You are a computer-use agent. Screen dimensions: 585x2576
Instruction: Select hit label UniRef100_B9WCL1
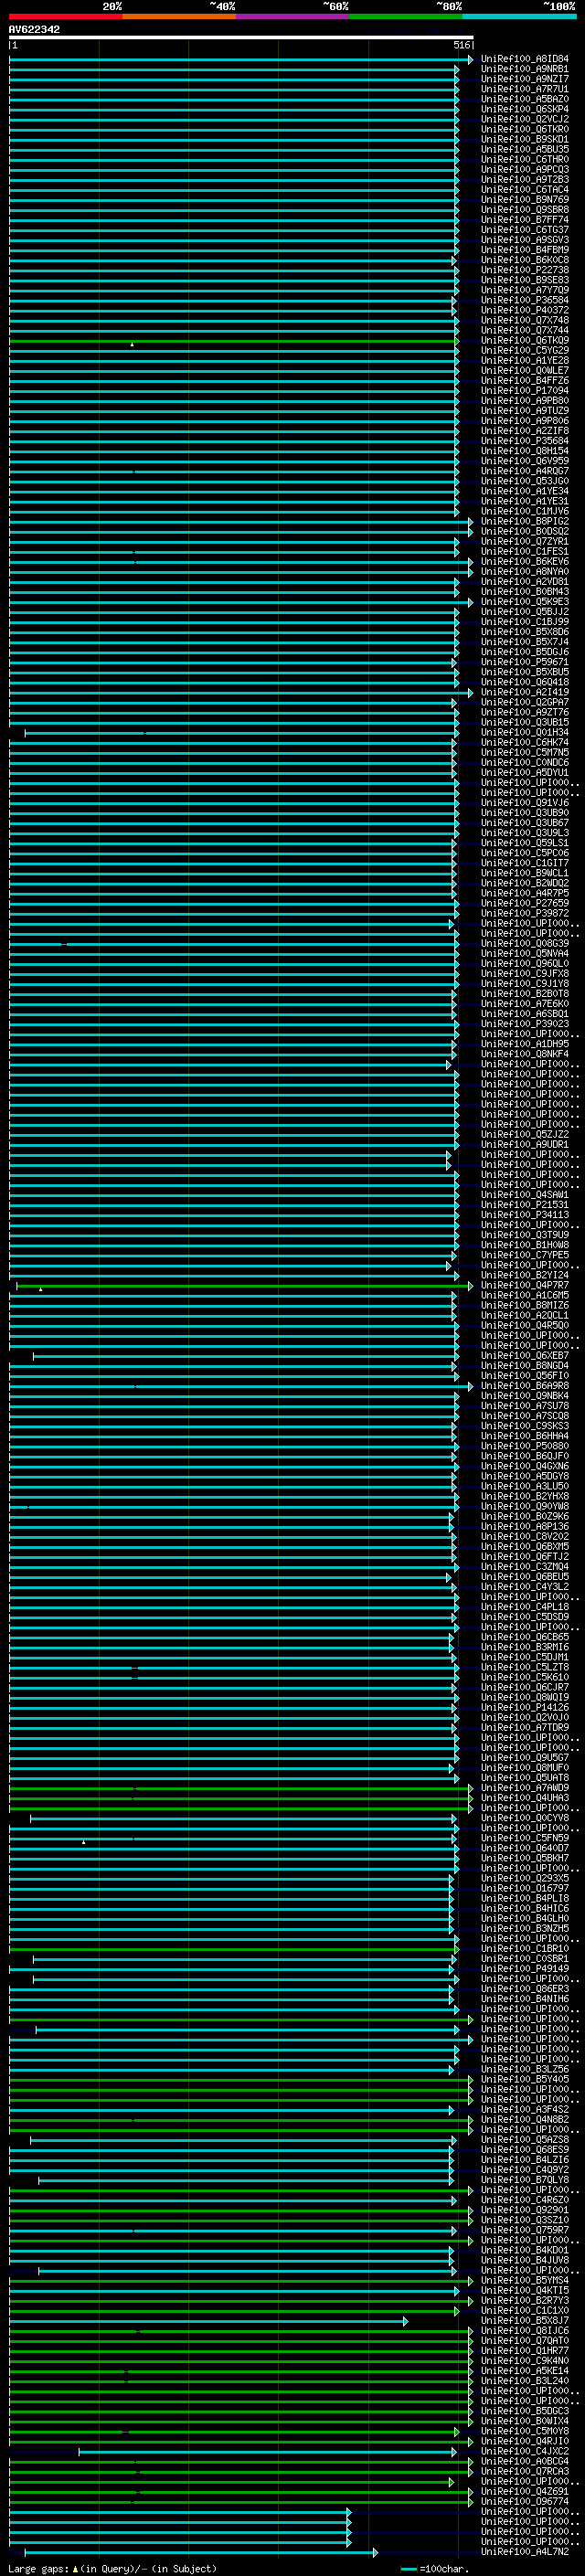coord(525,873)
